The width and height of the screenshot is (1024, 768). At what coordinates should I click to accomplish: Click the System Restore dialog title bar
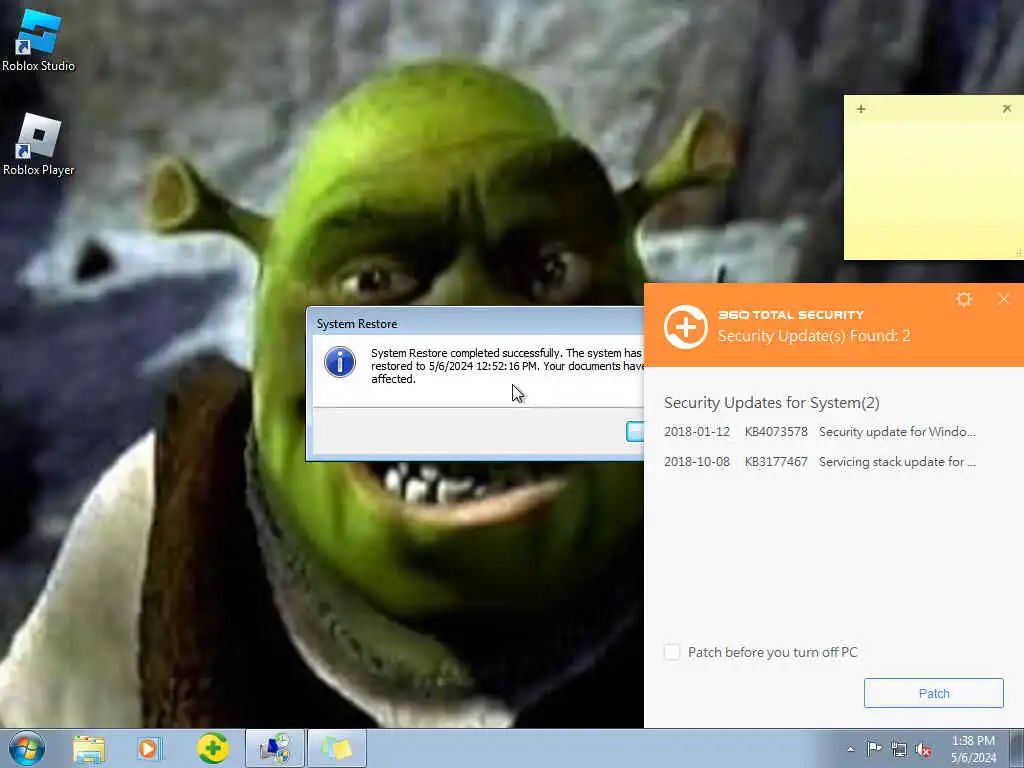(475, 323)
